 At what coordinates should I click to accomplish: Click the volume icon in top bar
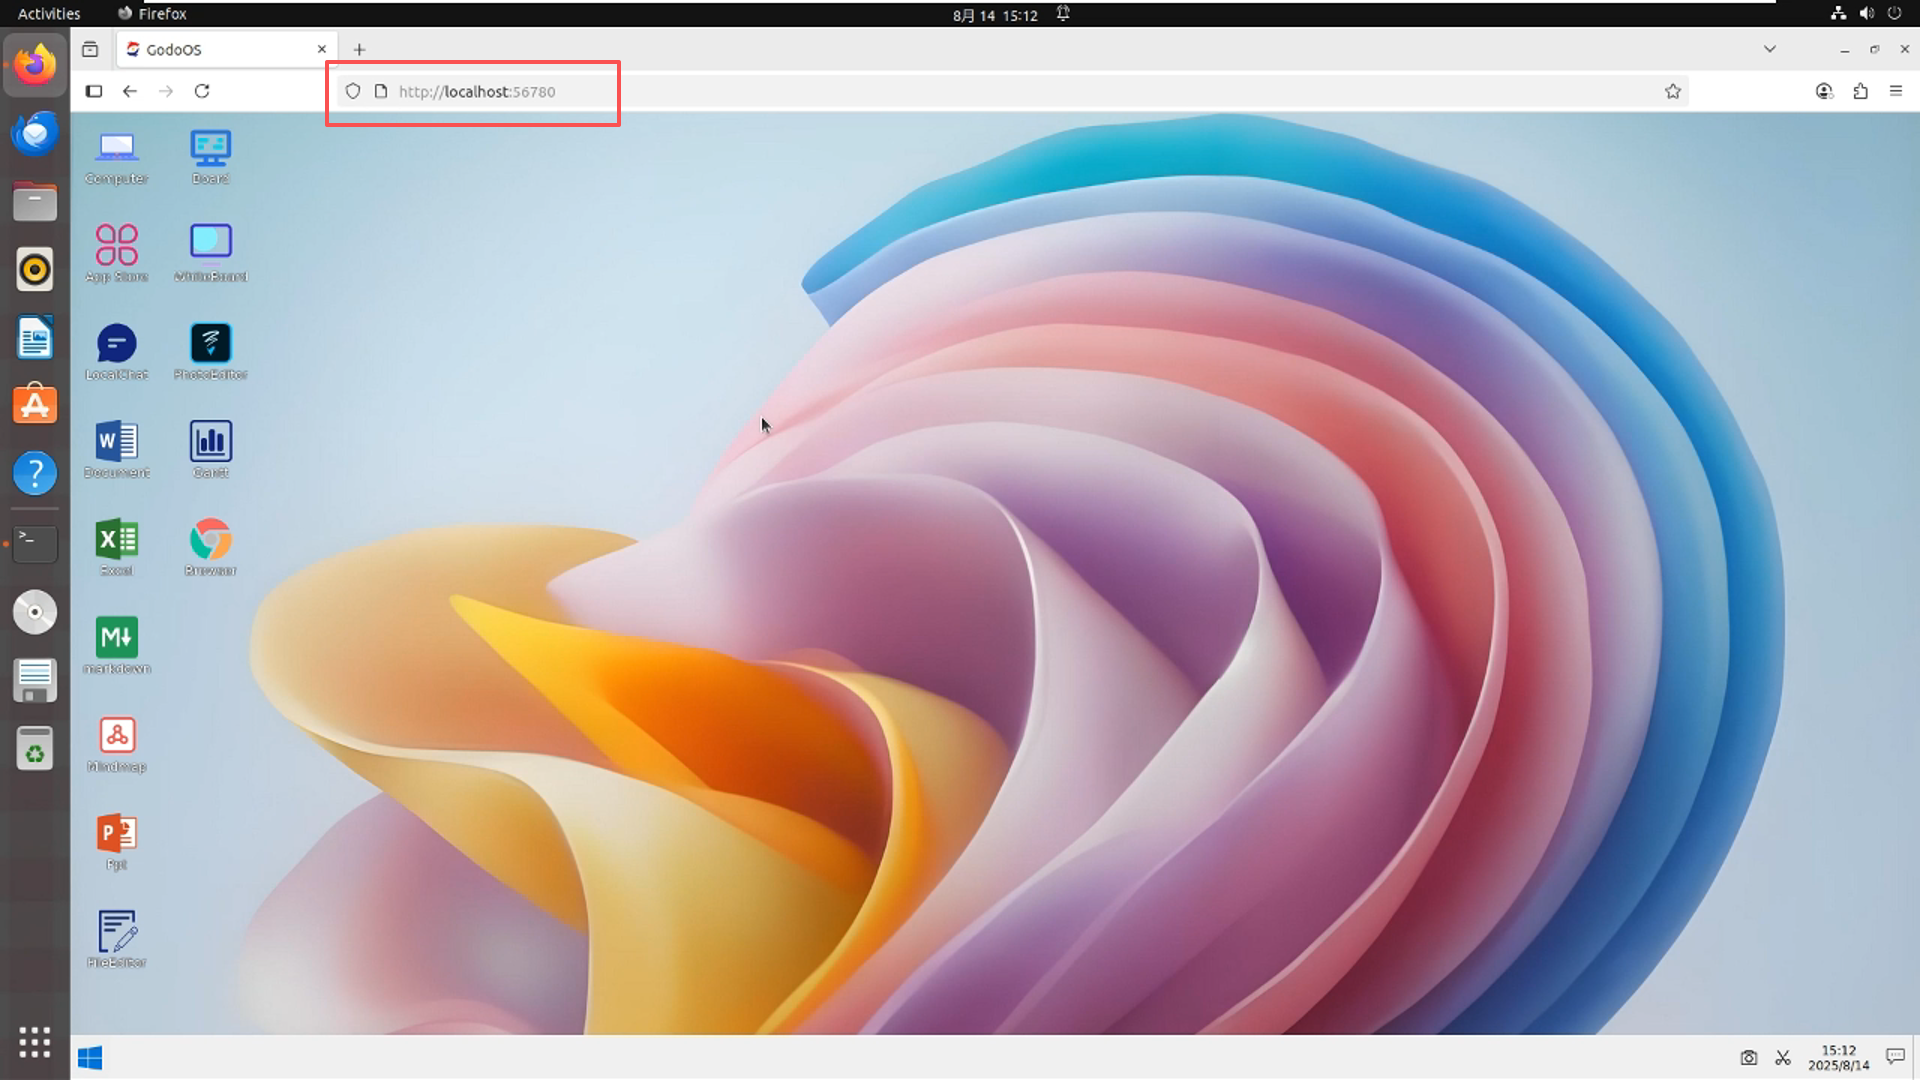(x=1866, y=14)
